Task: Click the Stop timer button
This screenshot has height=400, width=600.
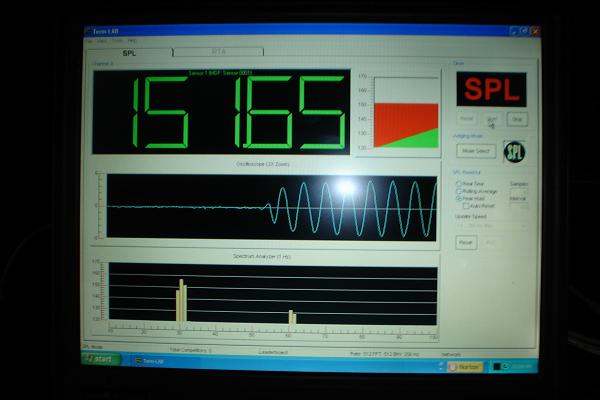Action: (x=517, y=119)
